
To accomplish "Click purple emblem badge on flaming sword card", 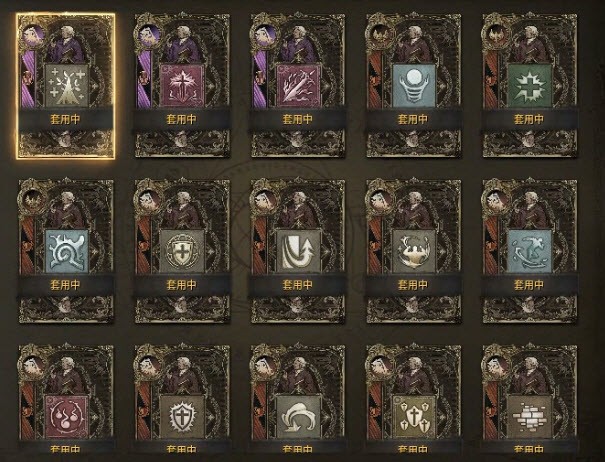I will 265,36.
